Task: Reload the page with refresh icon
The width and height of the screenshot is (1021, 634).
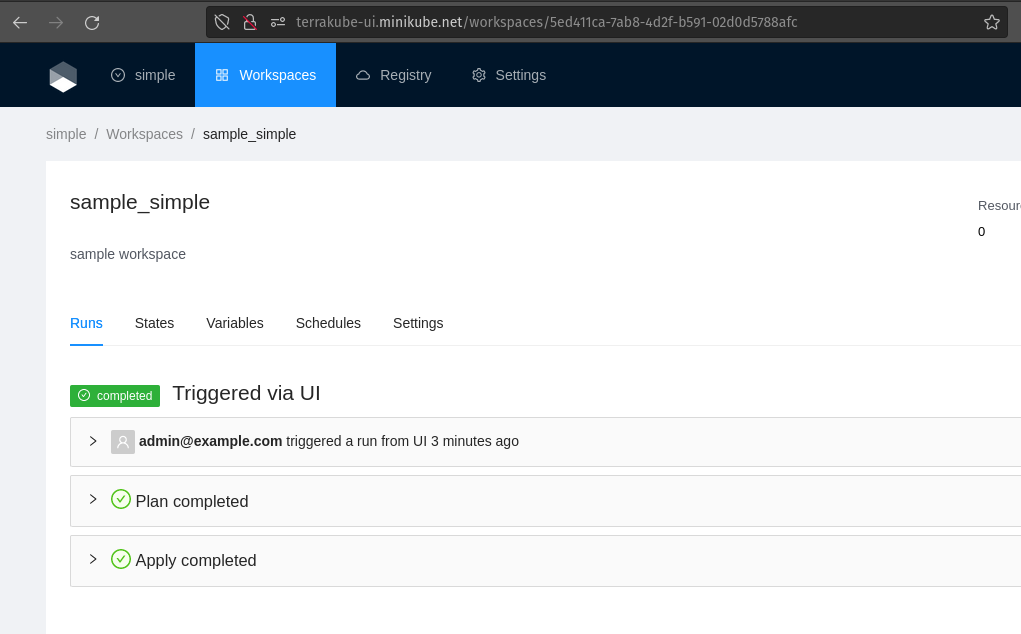Action: [x=92, y=22]
